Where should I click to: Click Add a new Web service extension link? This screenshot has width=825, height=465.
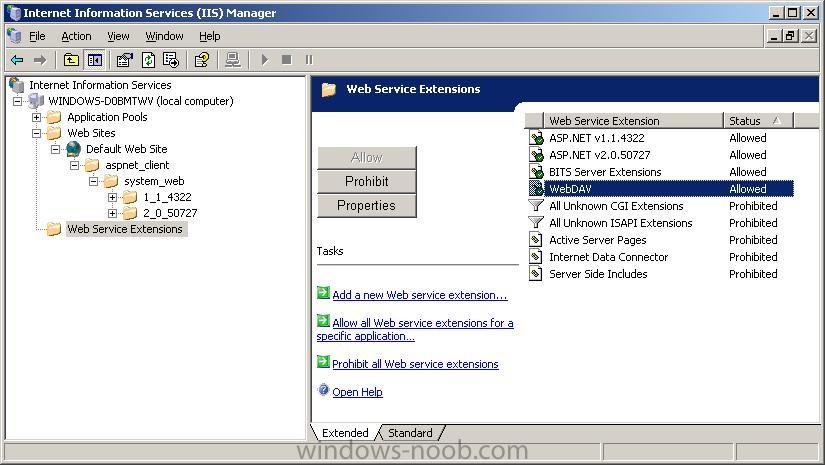(x=420, y=295)
